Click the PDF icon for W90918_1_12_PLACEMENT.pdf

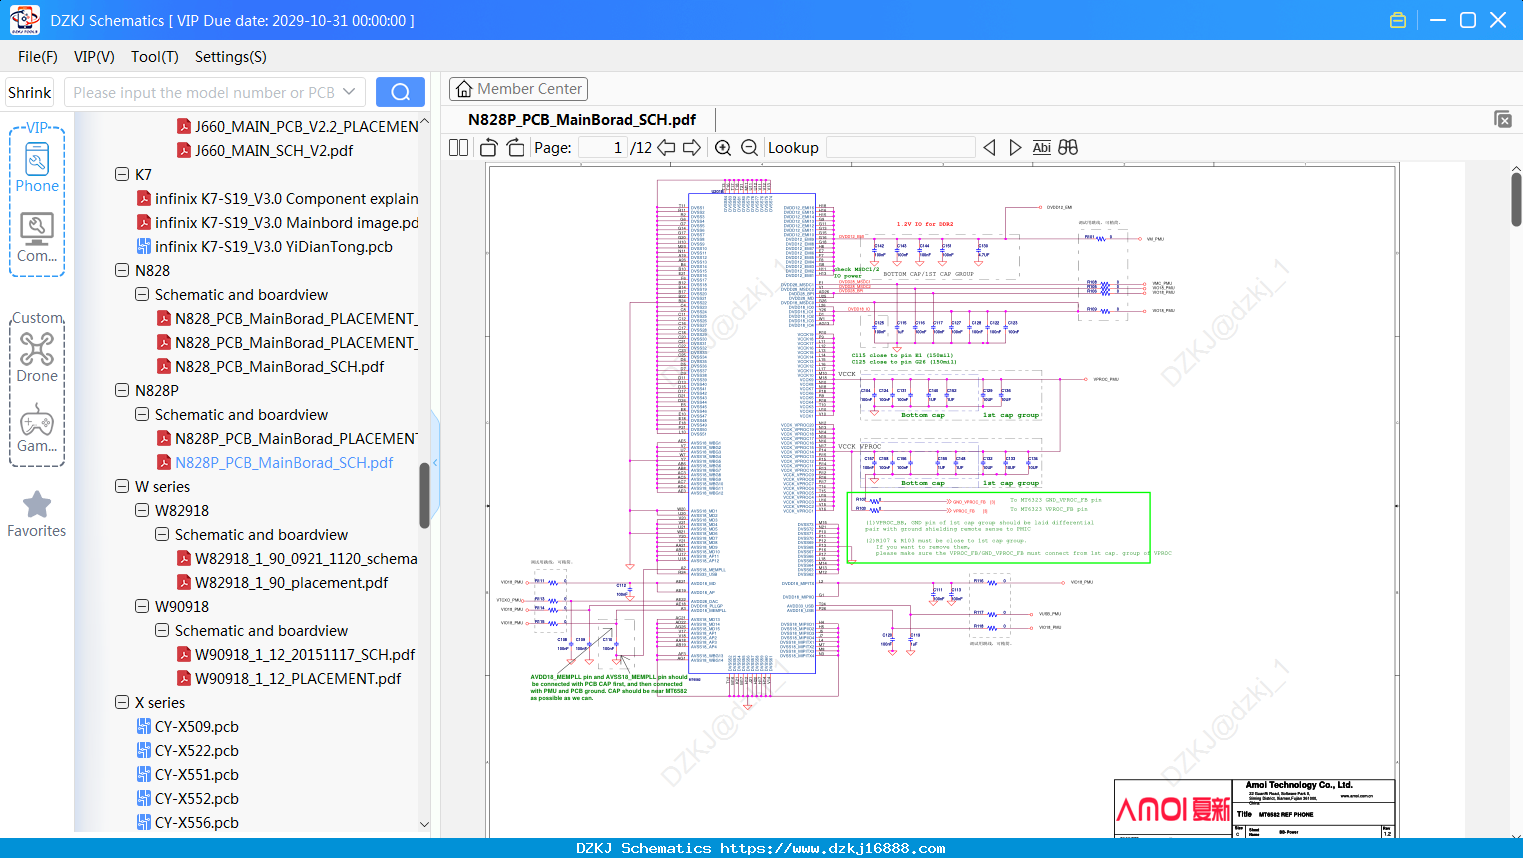click(x=184, y=678)
